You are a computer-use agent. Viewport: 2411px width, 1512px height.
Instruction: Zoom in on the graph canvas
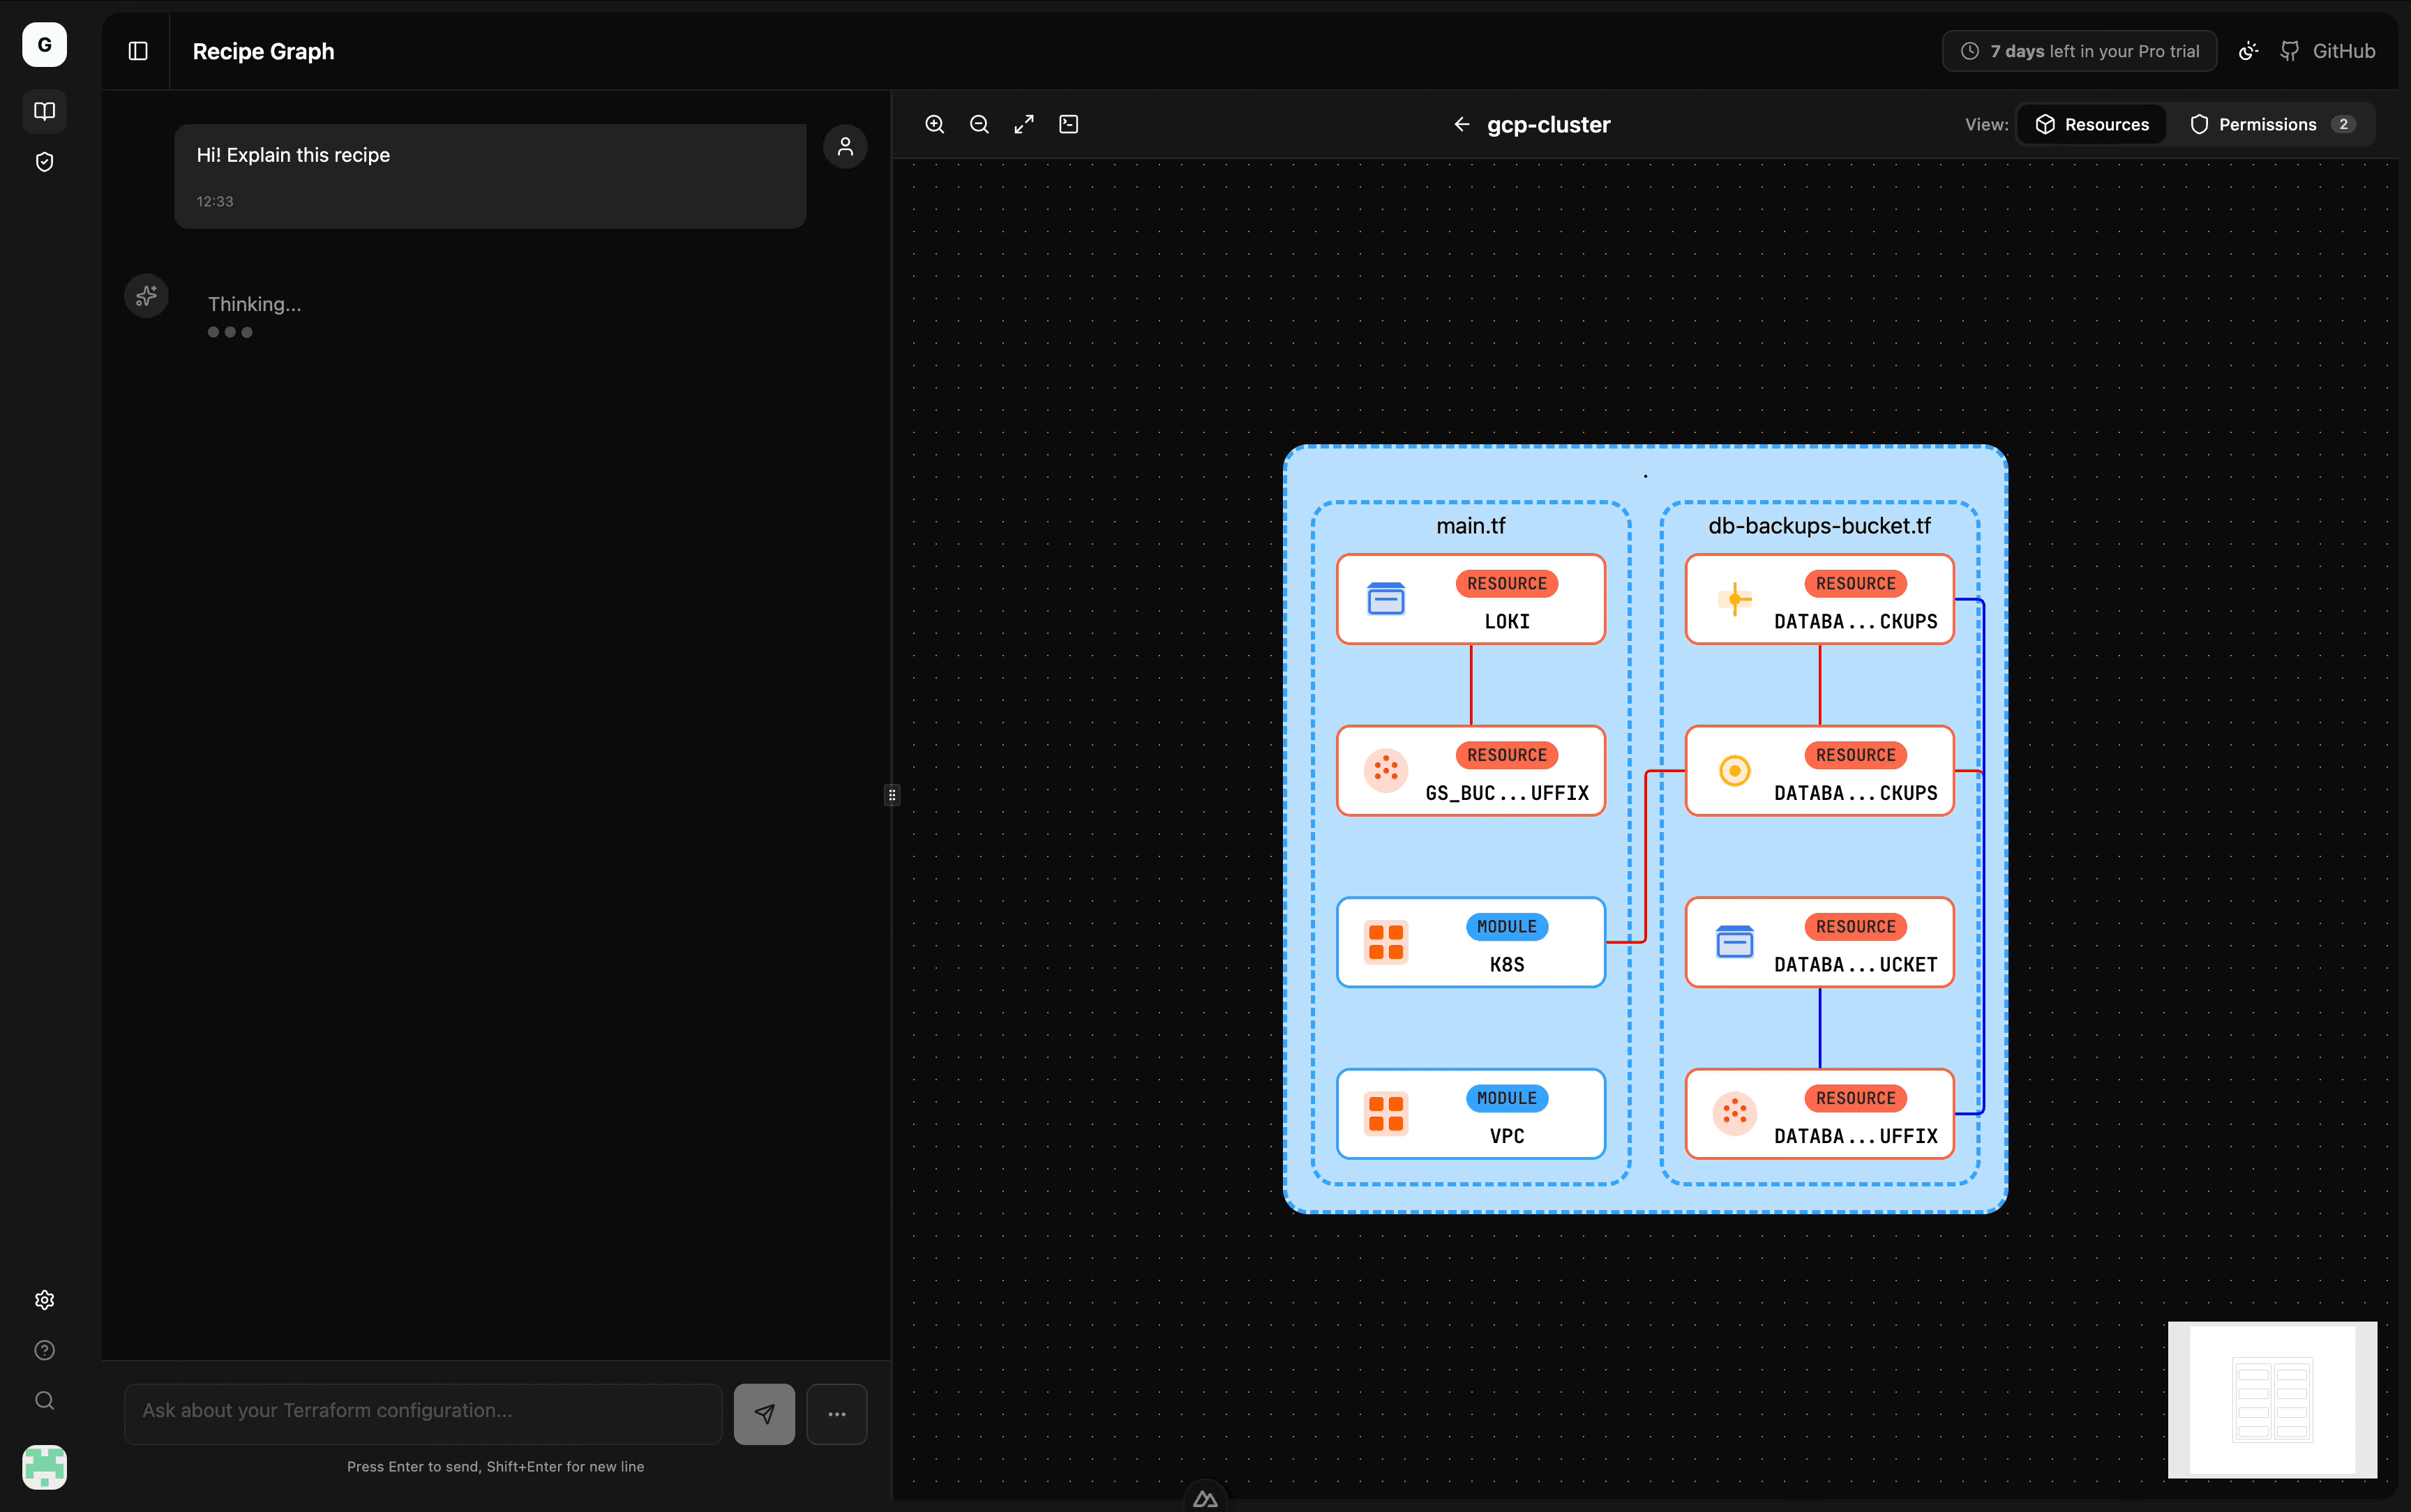(x=933, y=124)
